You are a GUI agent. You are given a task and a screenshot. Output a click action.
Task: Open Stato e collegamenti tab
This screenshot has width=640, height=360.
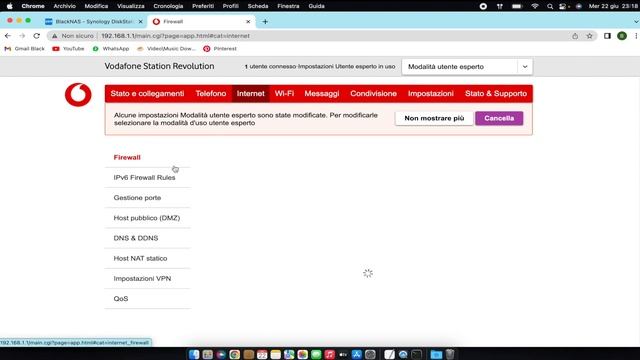147,93
